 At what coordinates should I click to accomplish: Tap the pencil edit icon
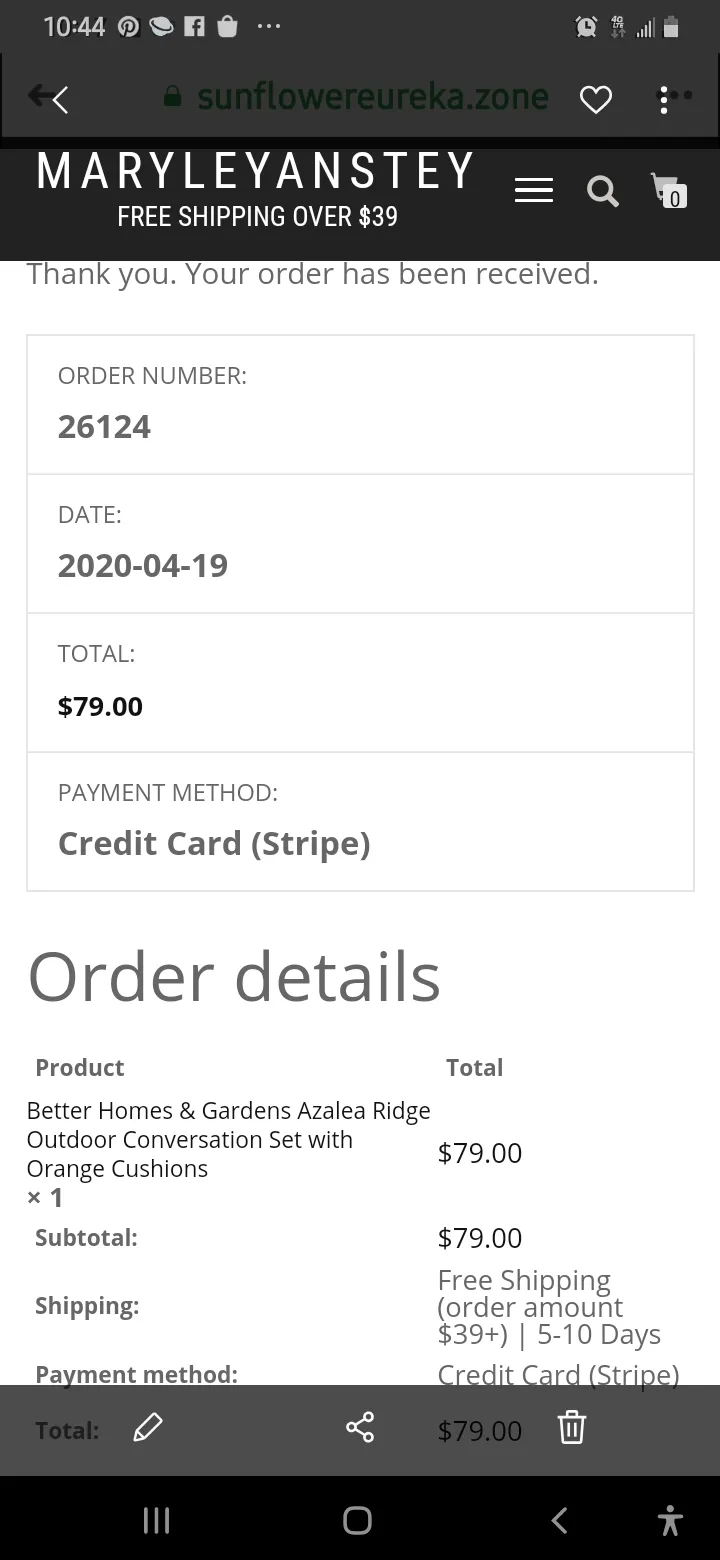click(147, 1428)
